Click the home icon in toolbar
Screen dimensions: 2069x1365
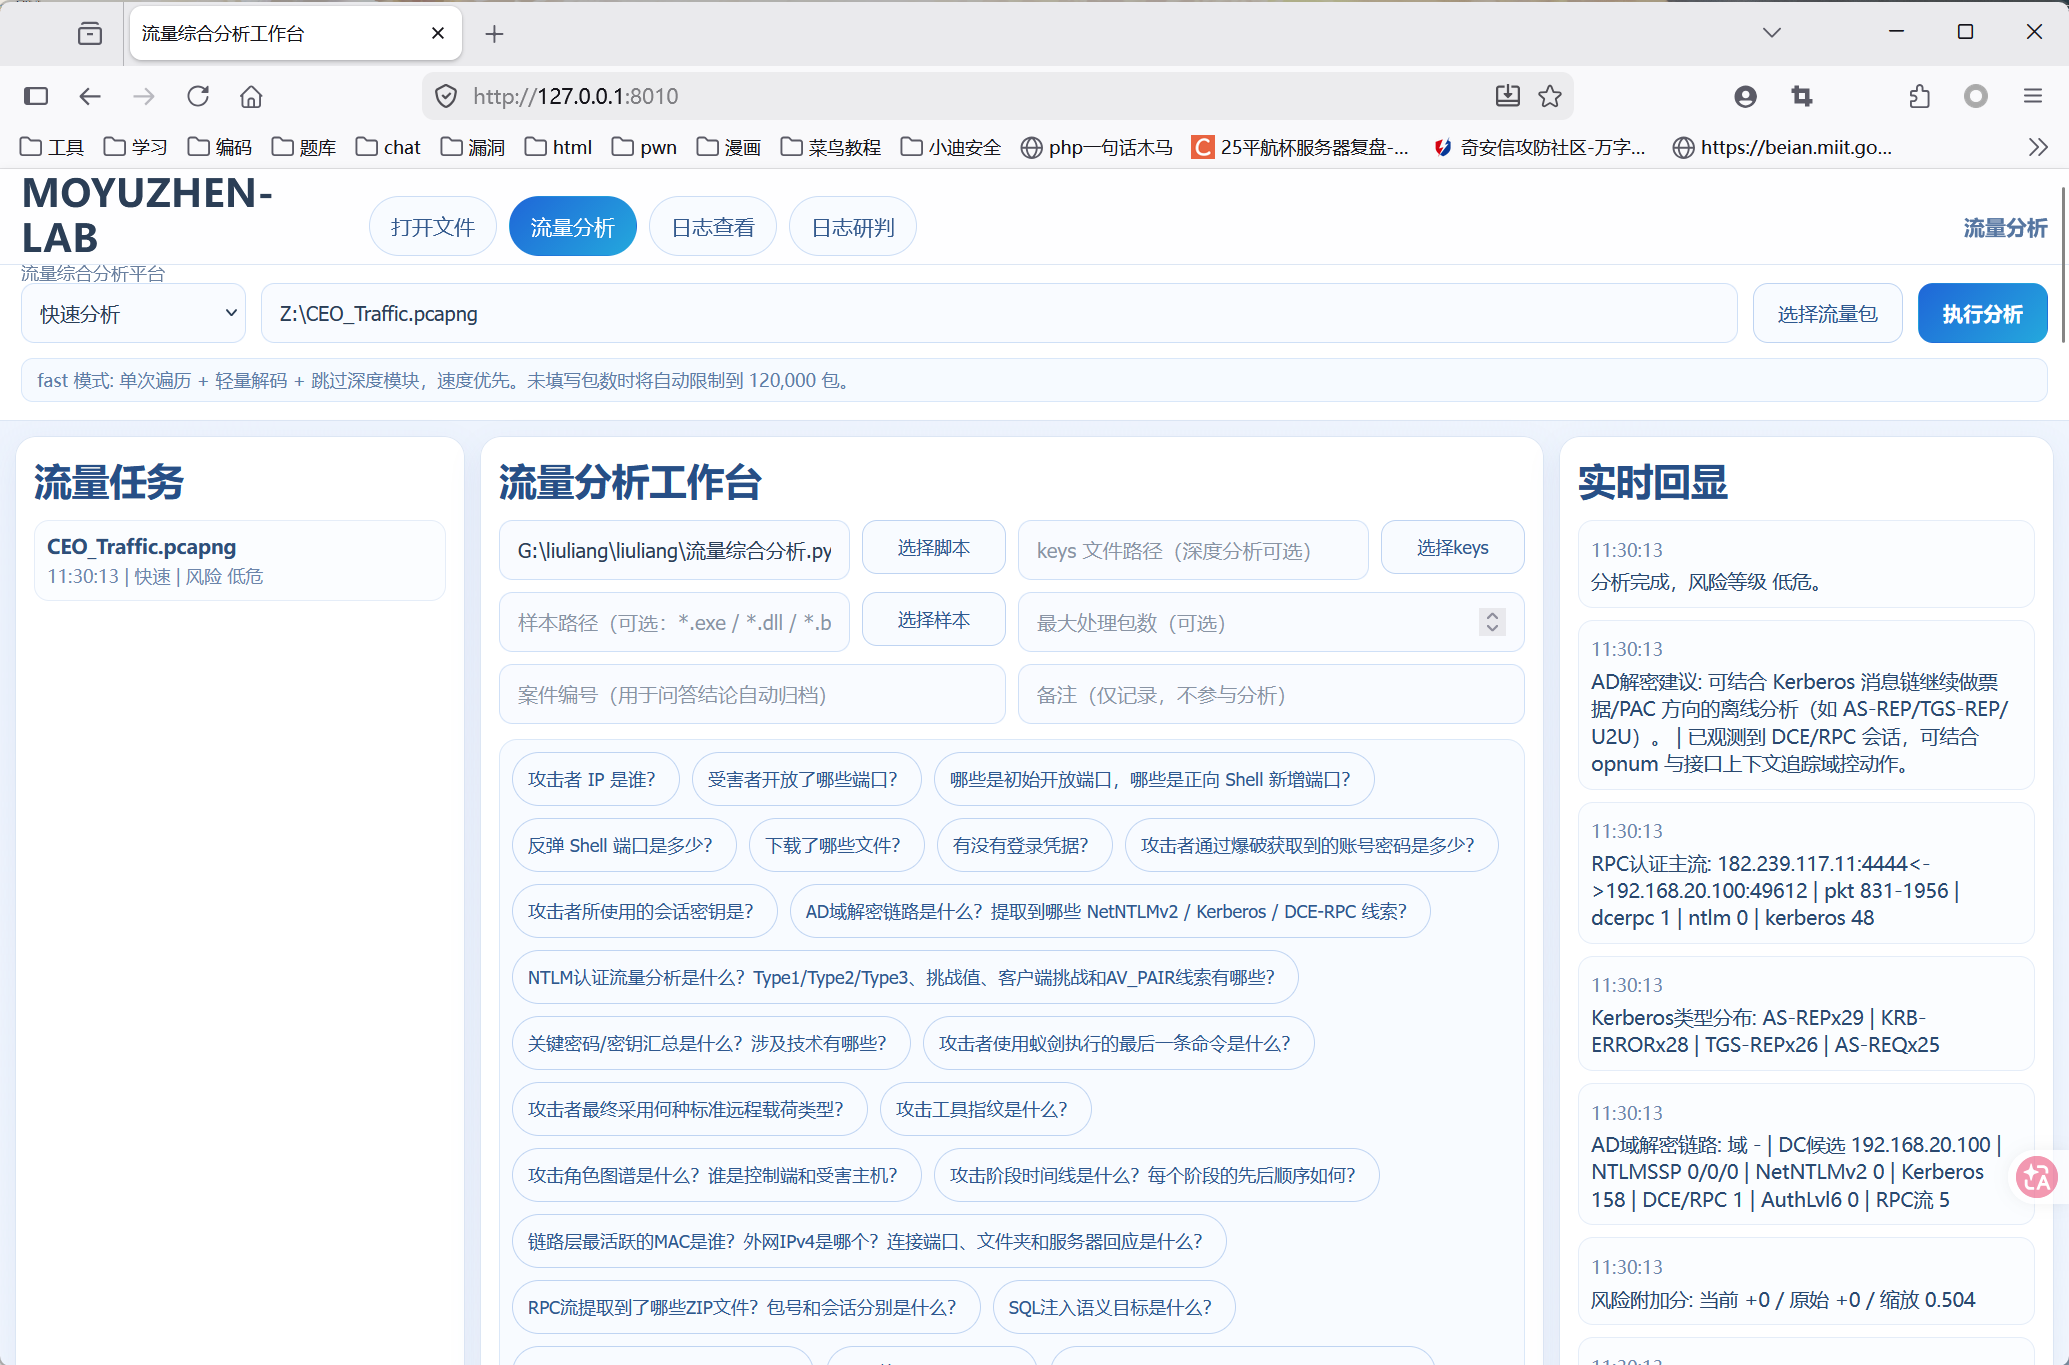[x=251, y=96]
